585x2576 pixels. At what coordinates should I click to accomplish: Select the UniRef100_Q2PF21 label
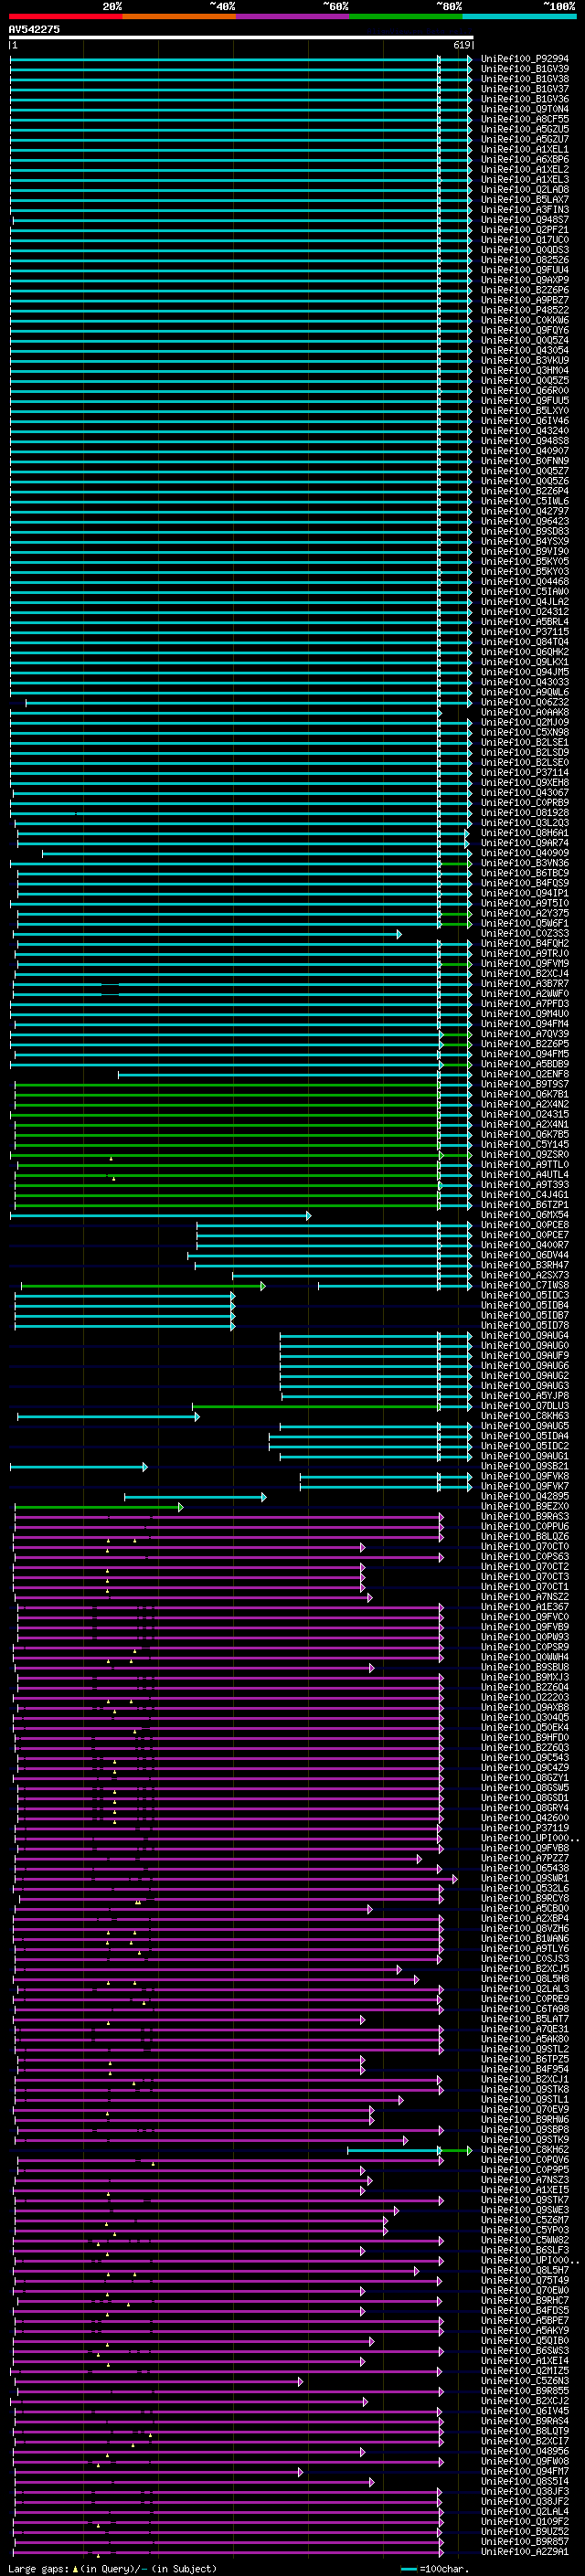point(525,229)
